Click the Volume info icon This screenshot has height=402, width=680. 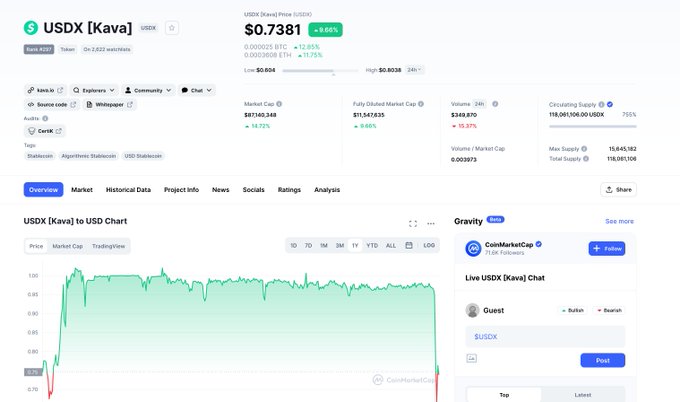pyautogui.click(x=495, y=104)
